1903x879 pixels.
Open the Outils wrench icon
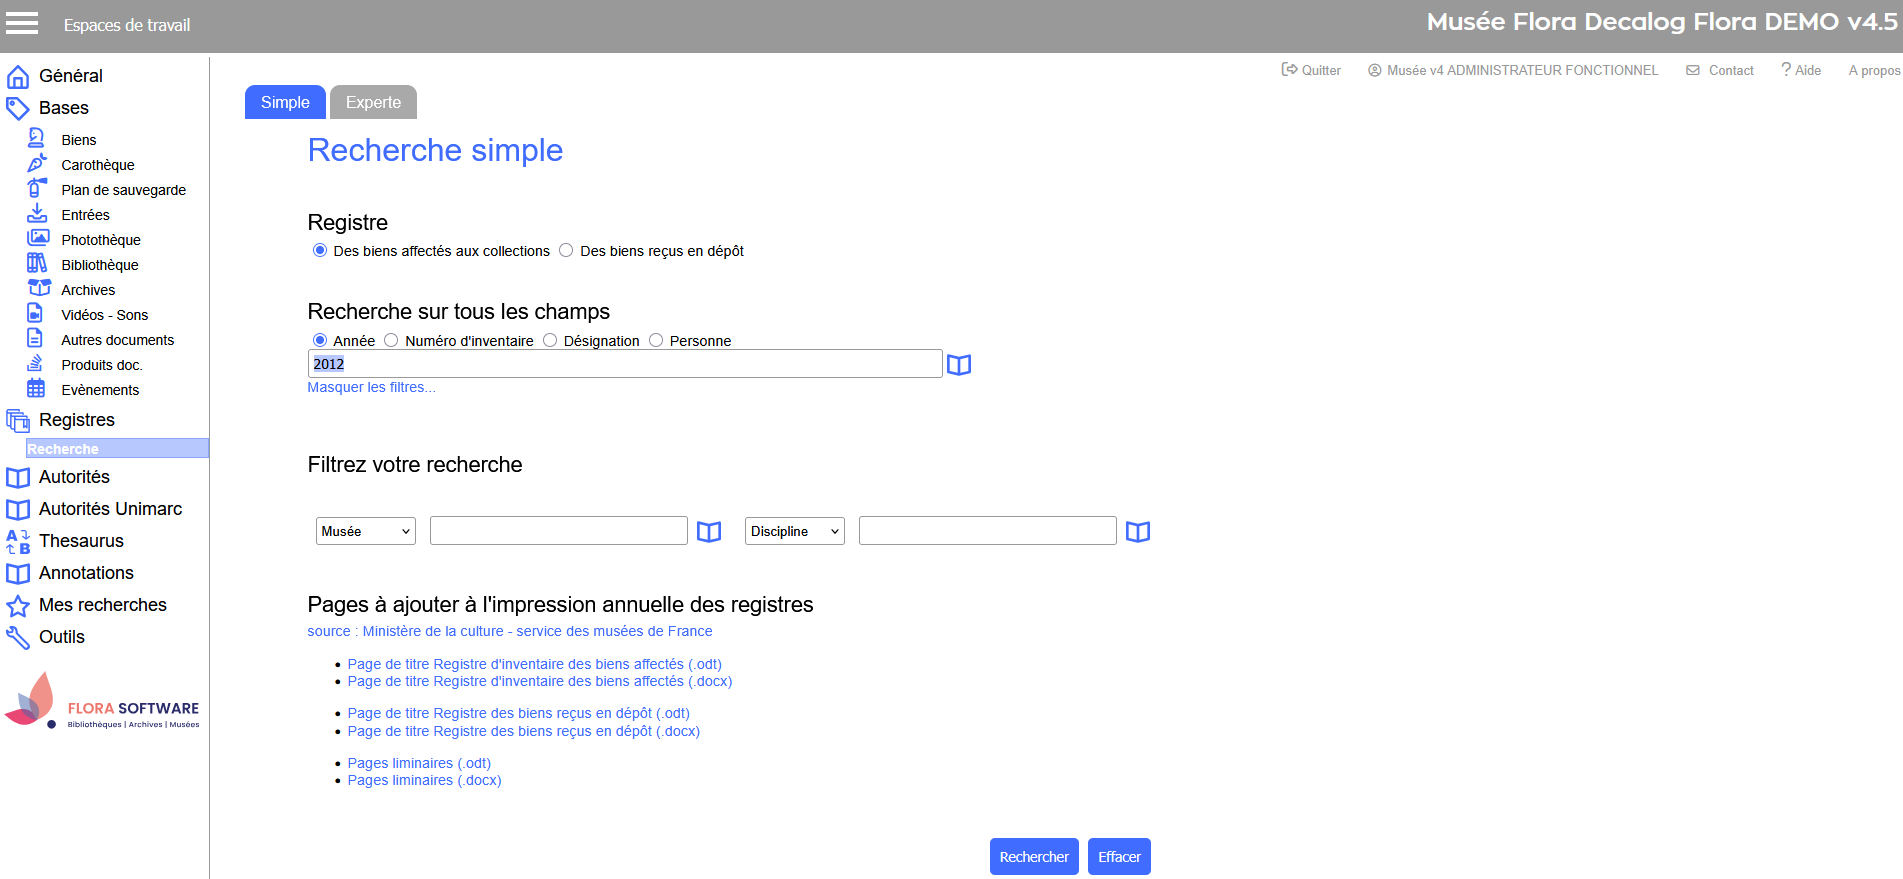click(x=18, y=638)
